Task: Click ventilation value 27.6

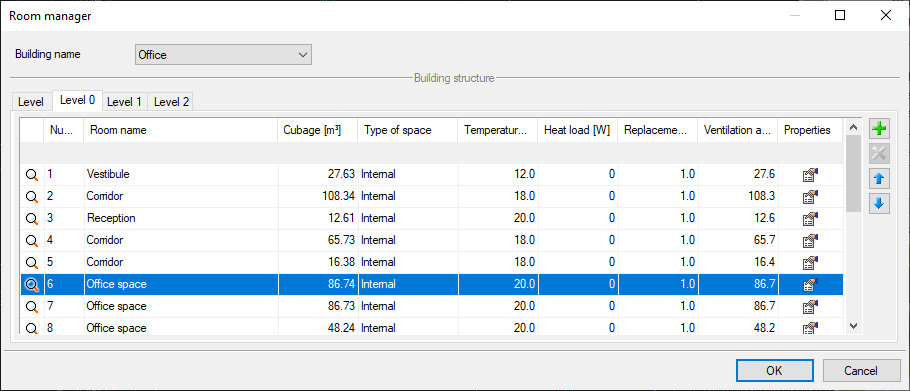Action: [x=764, y=175]
